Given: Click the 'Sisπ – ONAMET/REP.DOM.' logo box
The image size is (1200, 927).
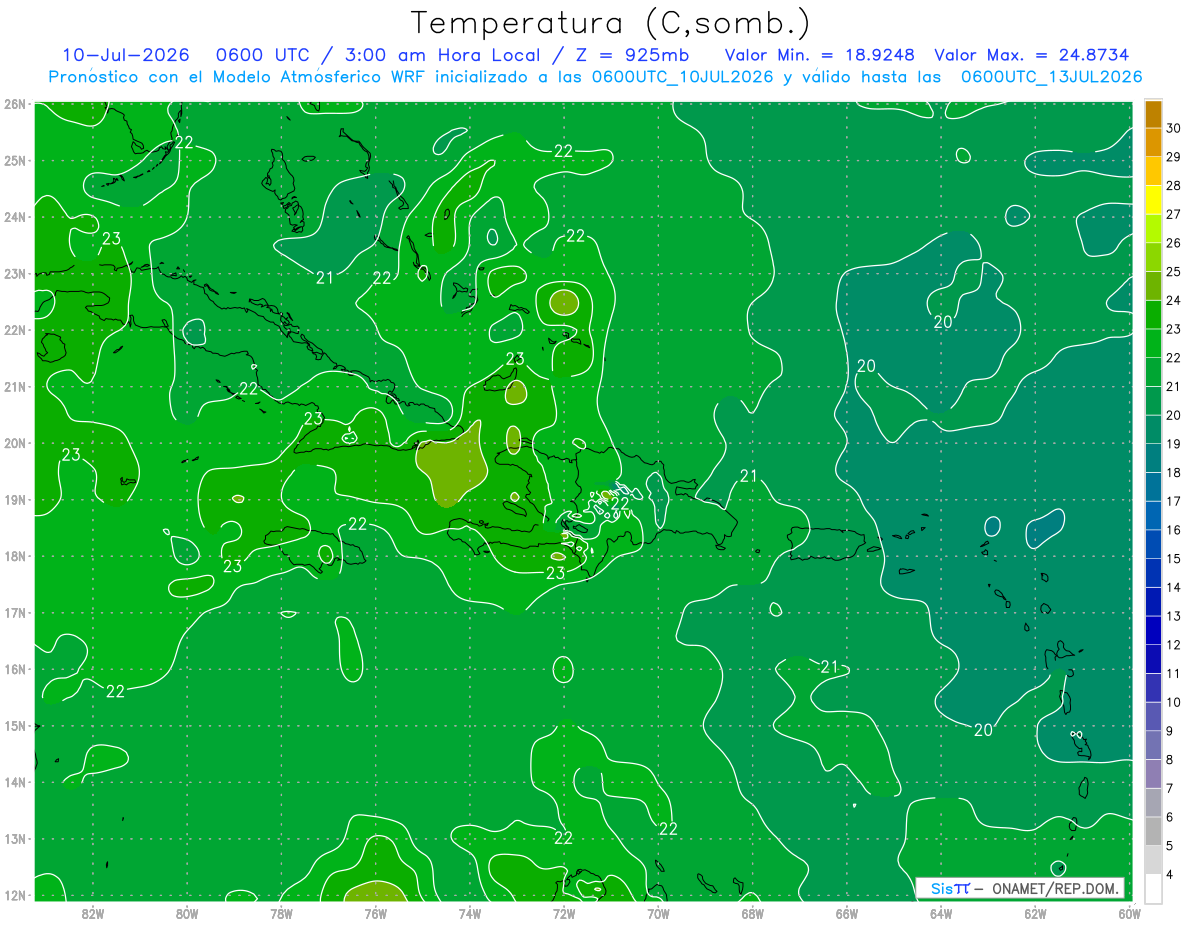Looking at the screenshot, I should point(1019,888).
